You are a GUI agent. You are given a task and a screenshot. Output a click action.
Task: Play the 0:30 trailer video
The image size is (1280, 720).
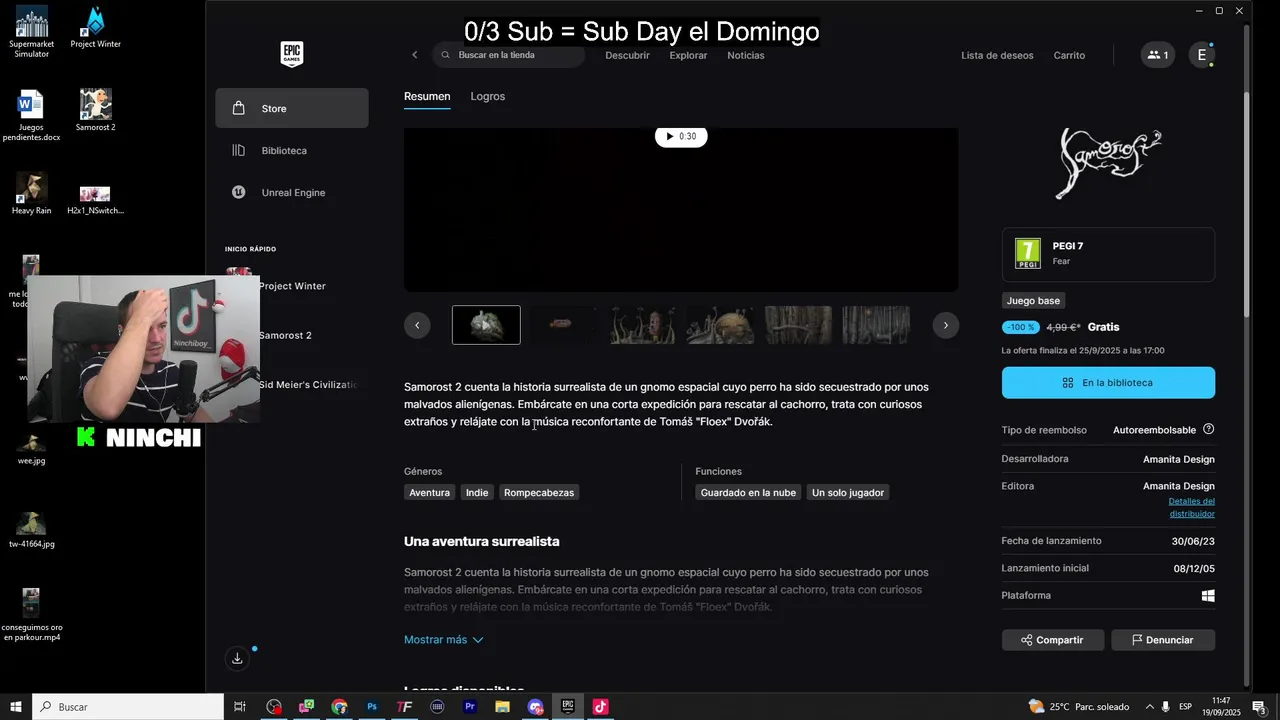(x=681, y=136)
